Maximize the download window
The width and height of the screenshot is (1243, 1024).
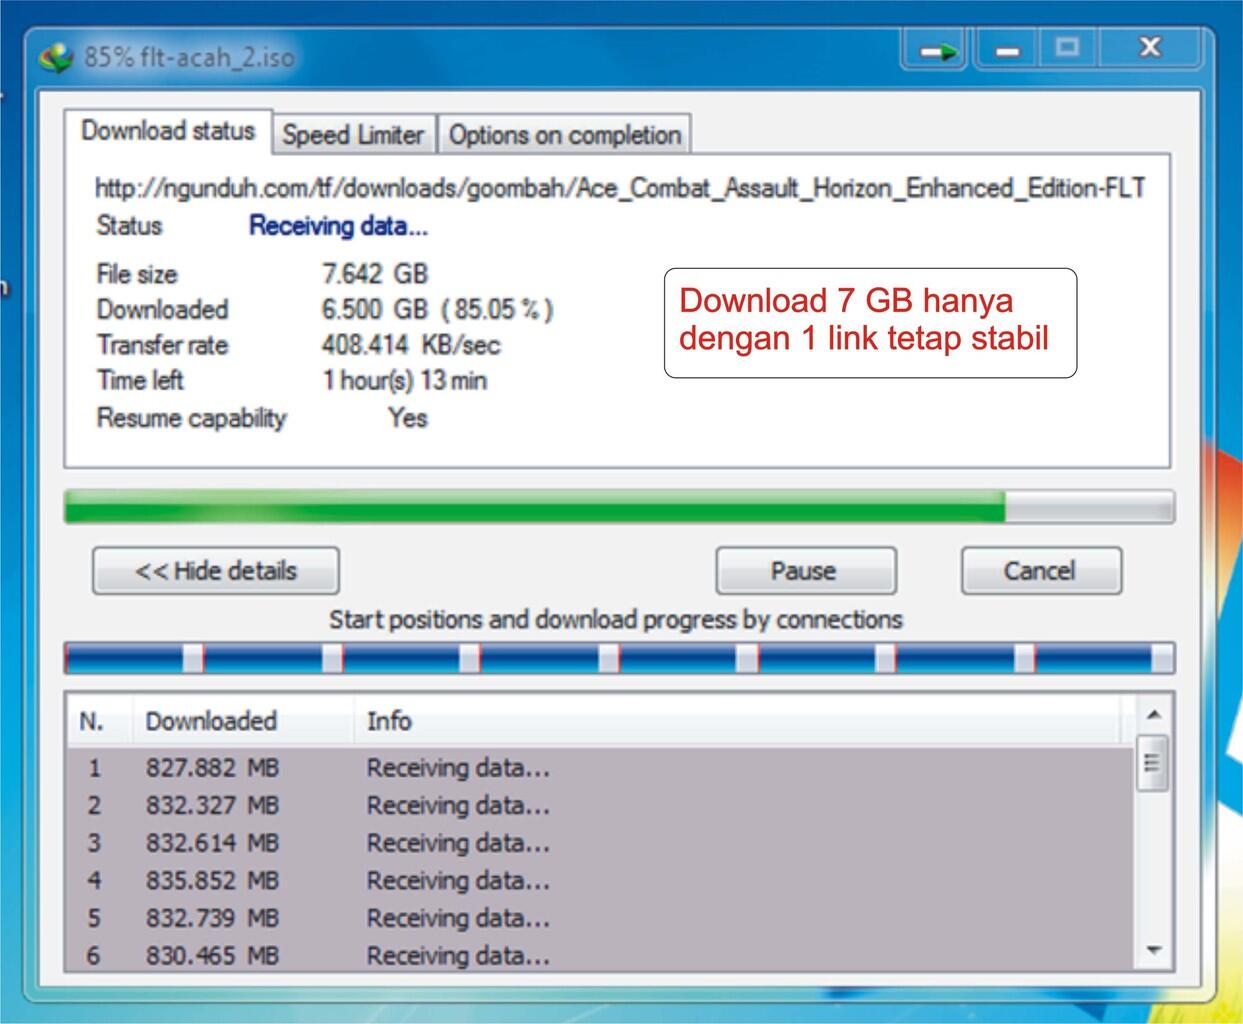(1068, 48)
